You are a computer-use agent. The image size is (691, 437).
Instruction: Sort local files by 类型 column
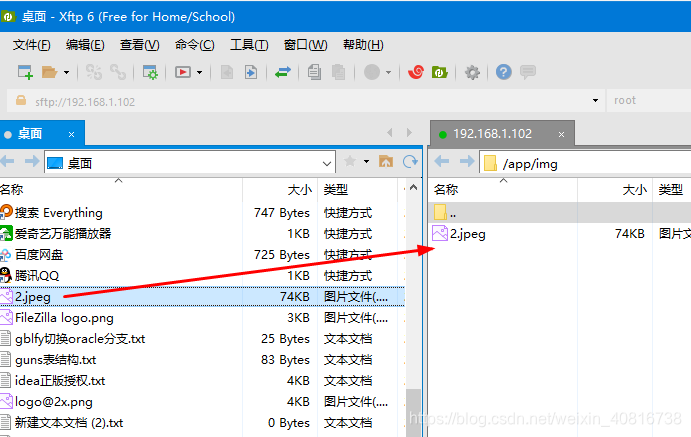click(357, 190)
